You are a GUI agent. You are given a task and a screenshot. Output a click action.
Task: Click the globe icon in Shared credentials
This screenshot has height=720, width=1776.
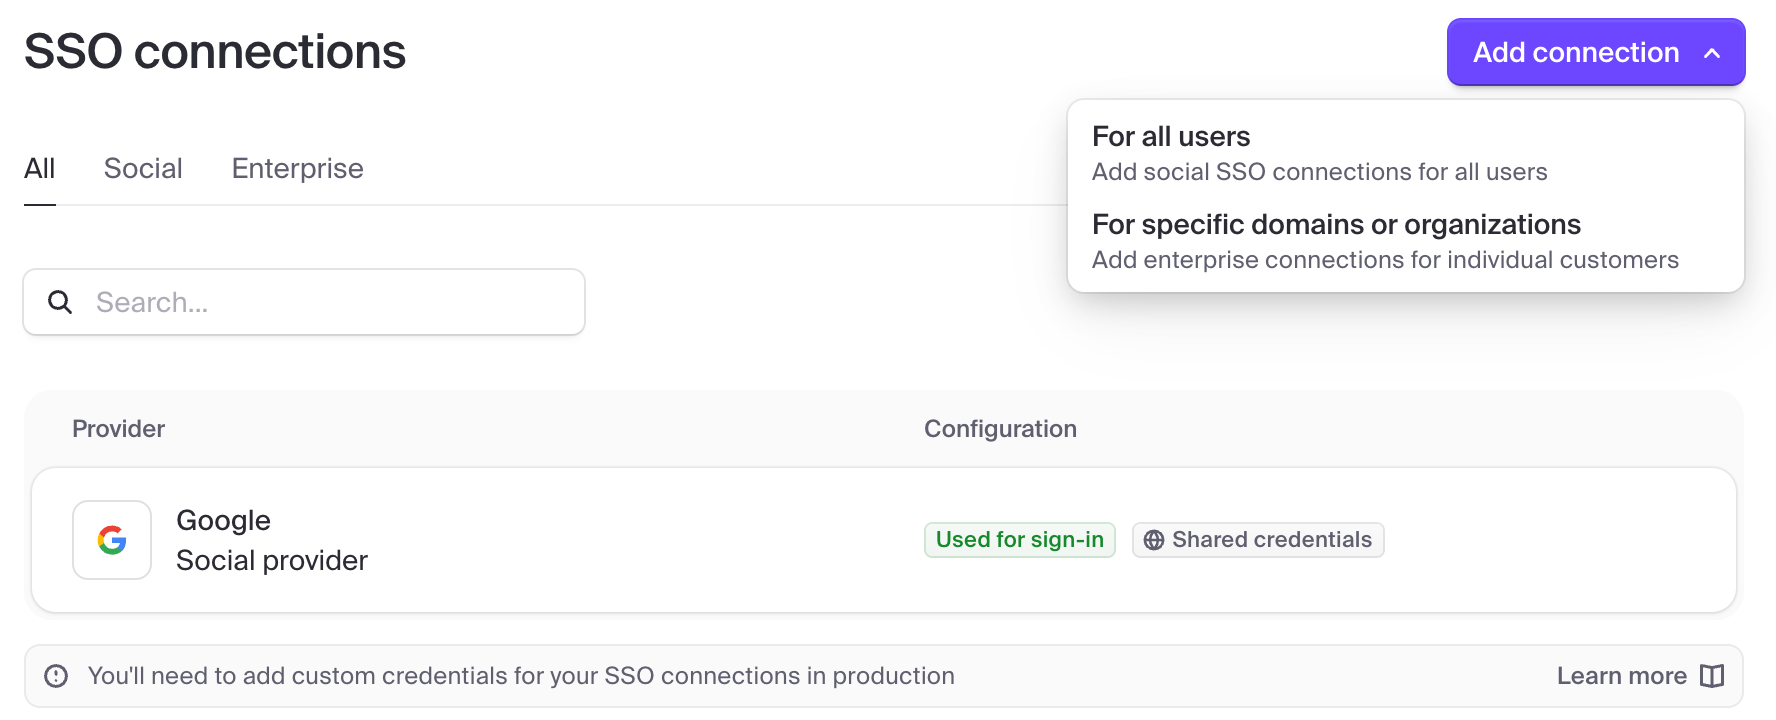tap(1154, 540)
